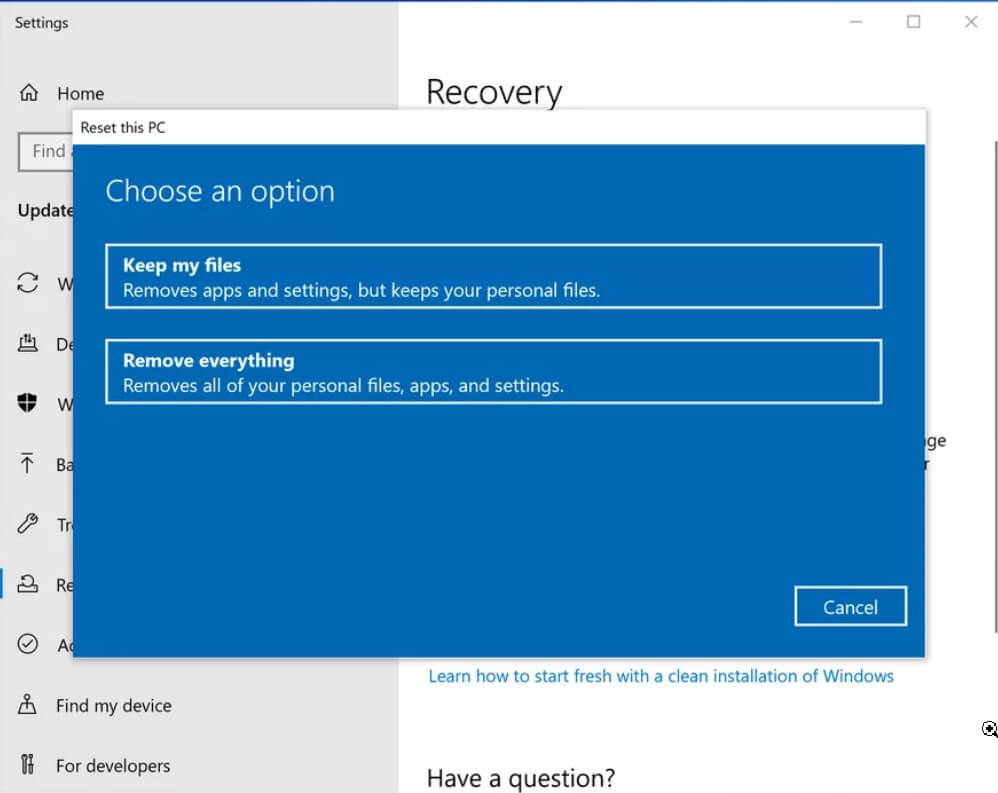
Task: Click the Find my device icon
Action: point(27,705)
